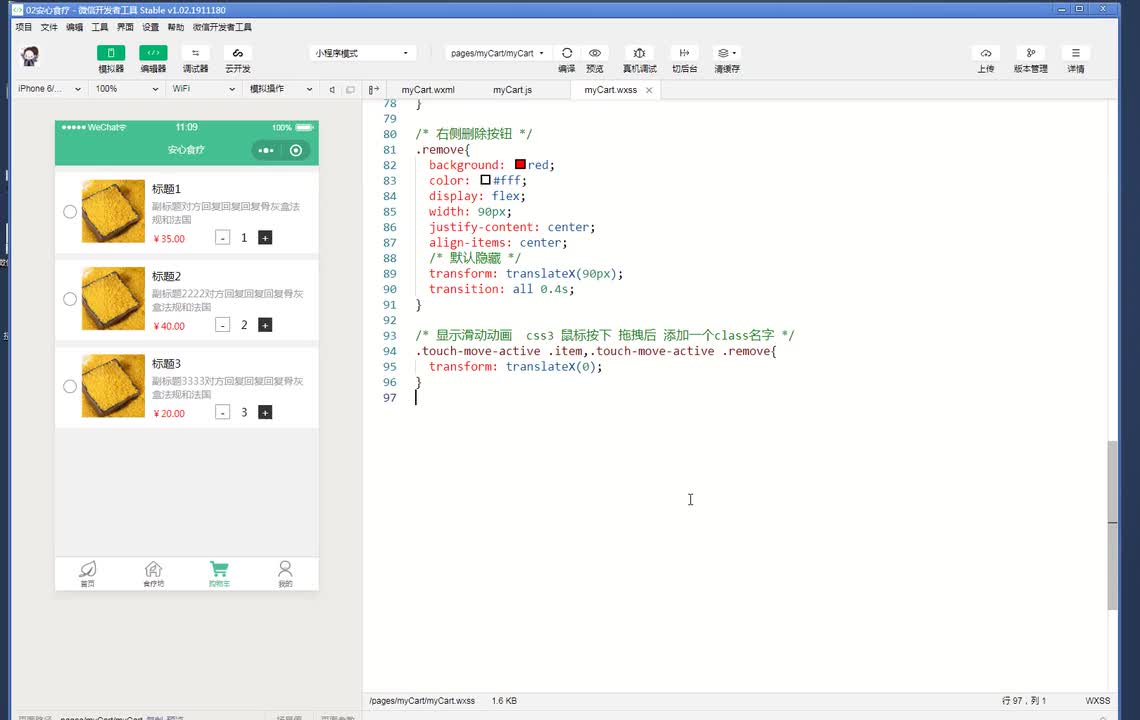Increase quantity of 标题1 item
This screenshot has height=720, width=1140.
click(x=265, y=238)
